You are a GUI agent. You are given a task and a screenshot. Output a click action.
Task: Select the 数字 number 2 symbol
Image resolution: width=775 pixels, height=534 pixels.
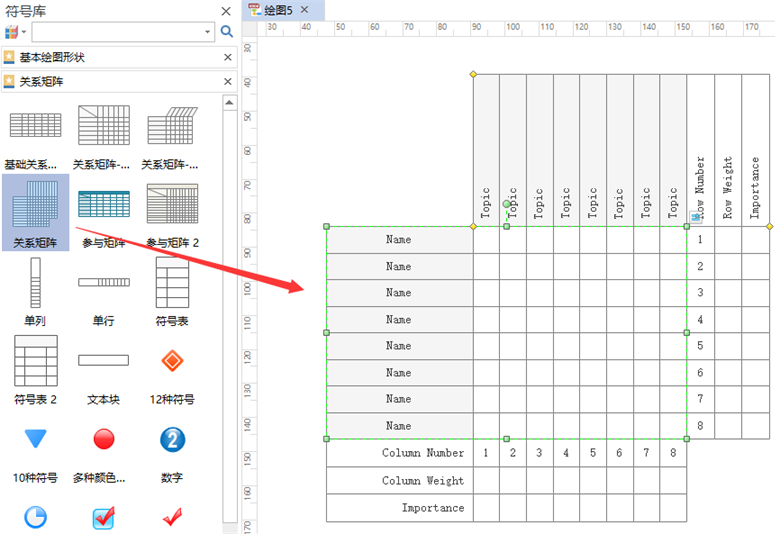tap(172, 439)
